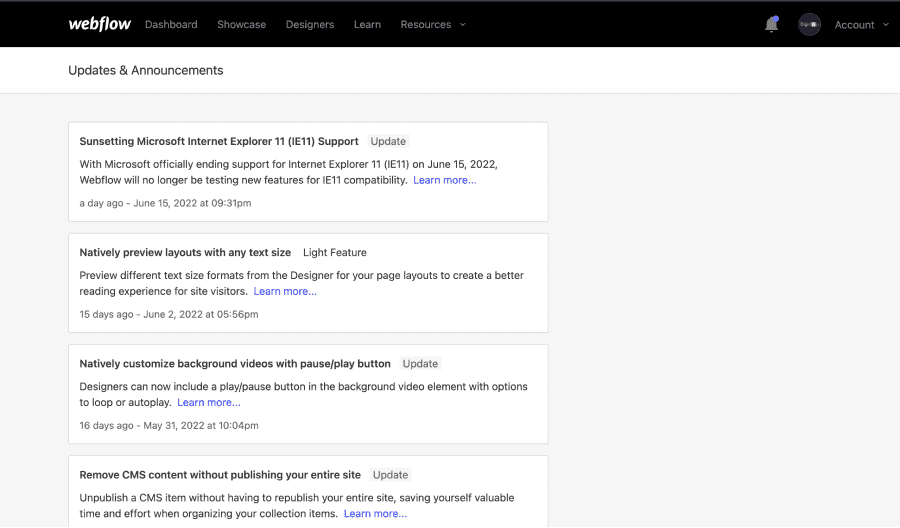Expand the Account dropdown menu
The width and height of the screenshot is (900, 528).
pyautogui.click(x=862, y=25)
